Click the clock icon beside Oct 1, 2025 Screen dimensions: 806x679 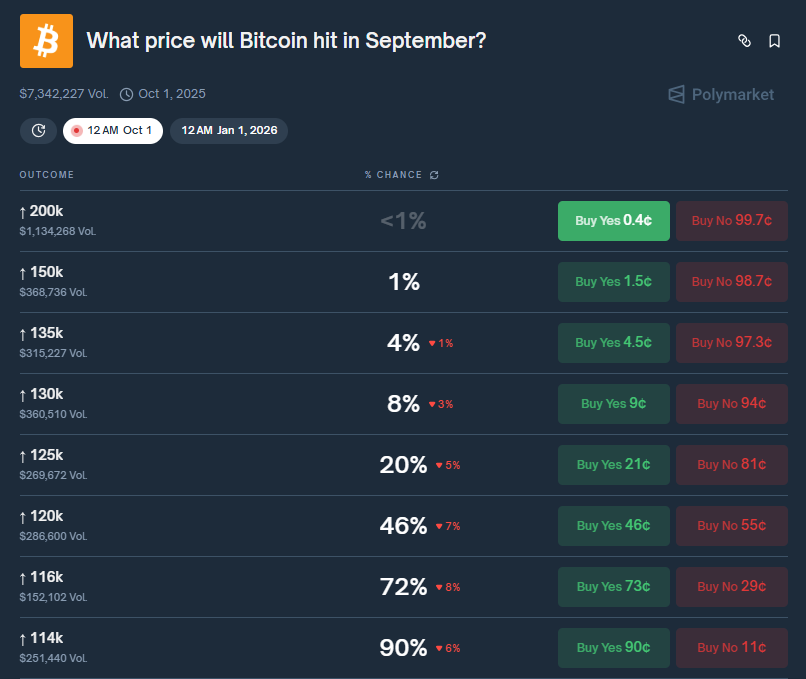(x=126, y=93)
